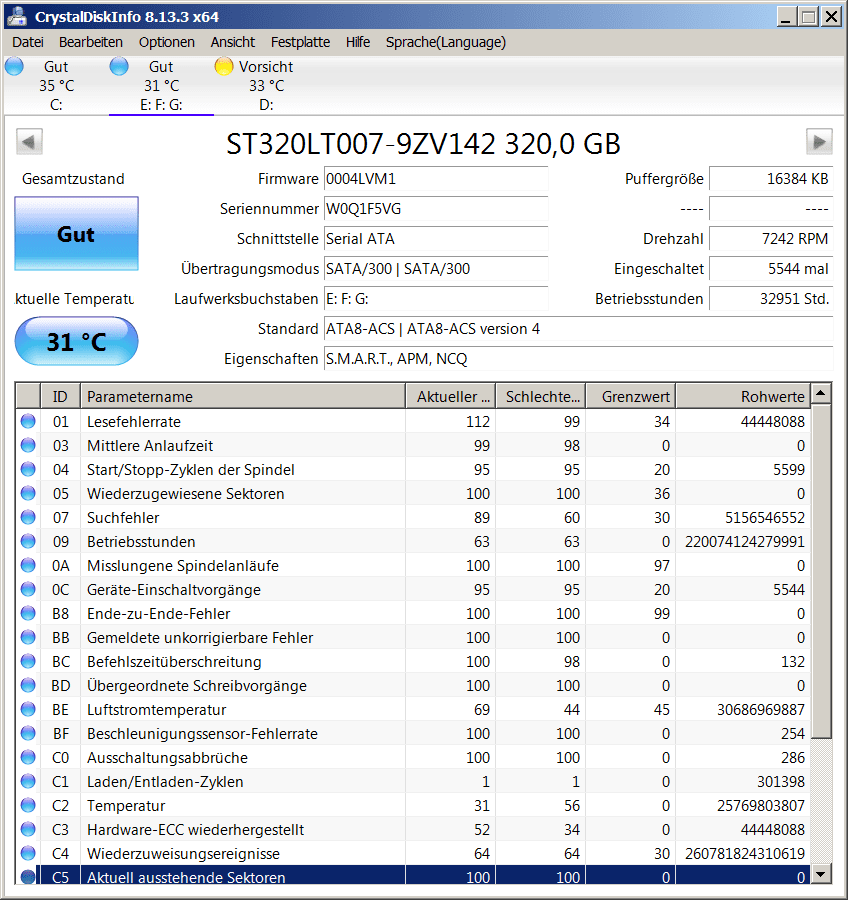Click the Betriebsstunden value 32951 Std.
Image resolution: width=848 pixels, height=900 pixels.
point(770,298)
